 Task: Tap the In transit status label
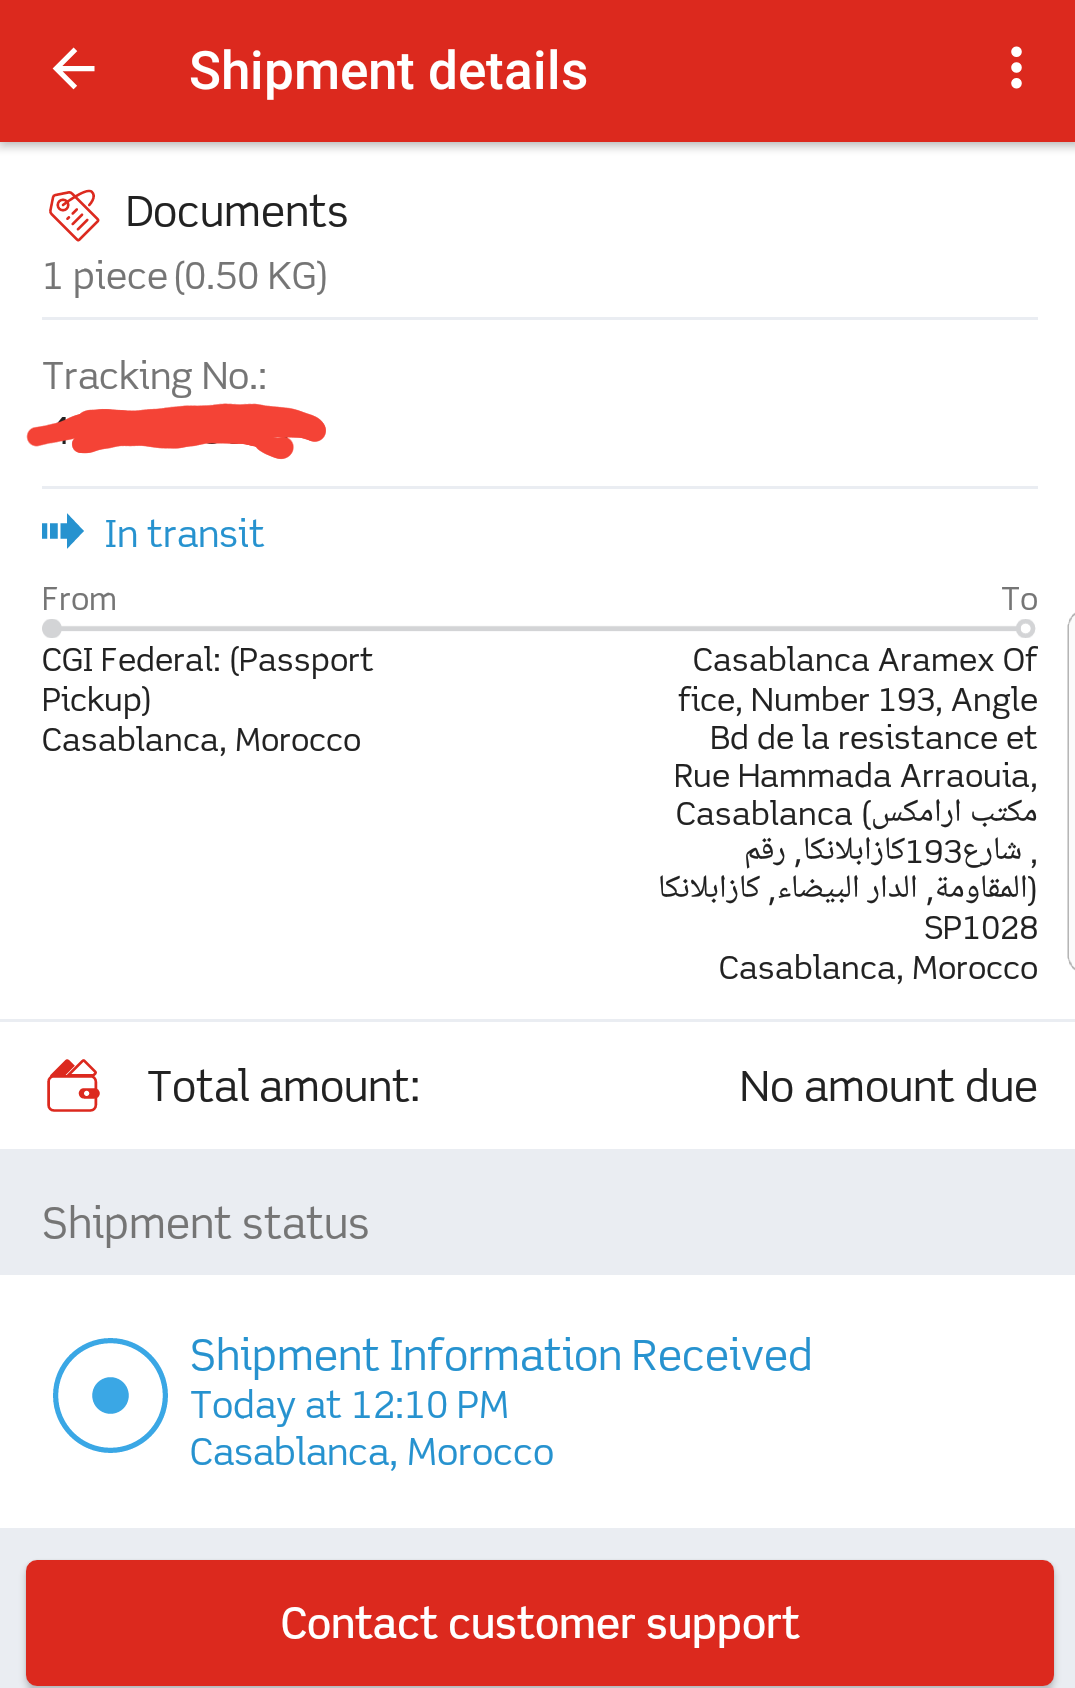point(184,534)
